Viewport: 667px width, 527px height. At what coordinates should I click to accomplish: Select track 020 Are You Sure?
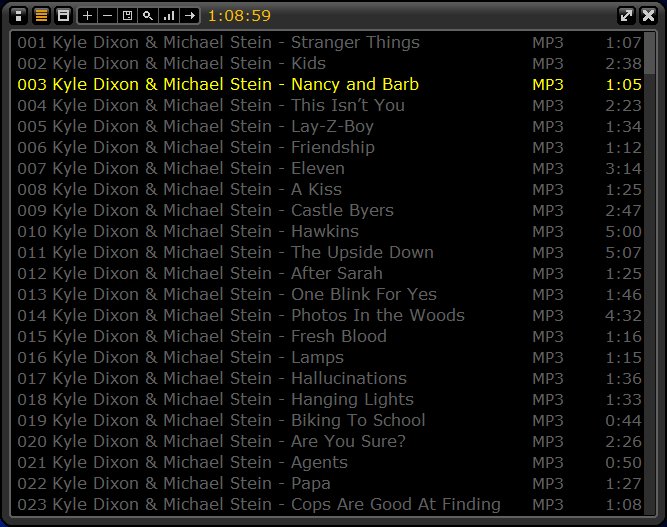point(327,442)
